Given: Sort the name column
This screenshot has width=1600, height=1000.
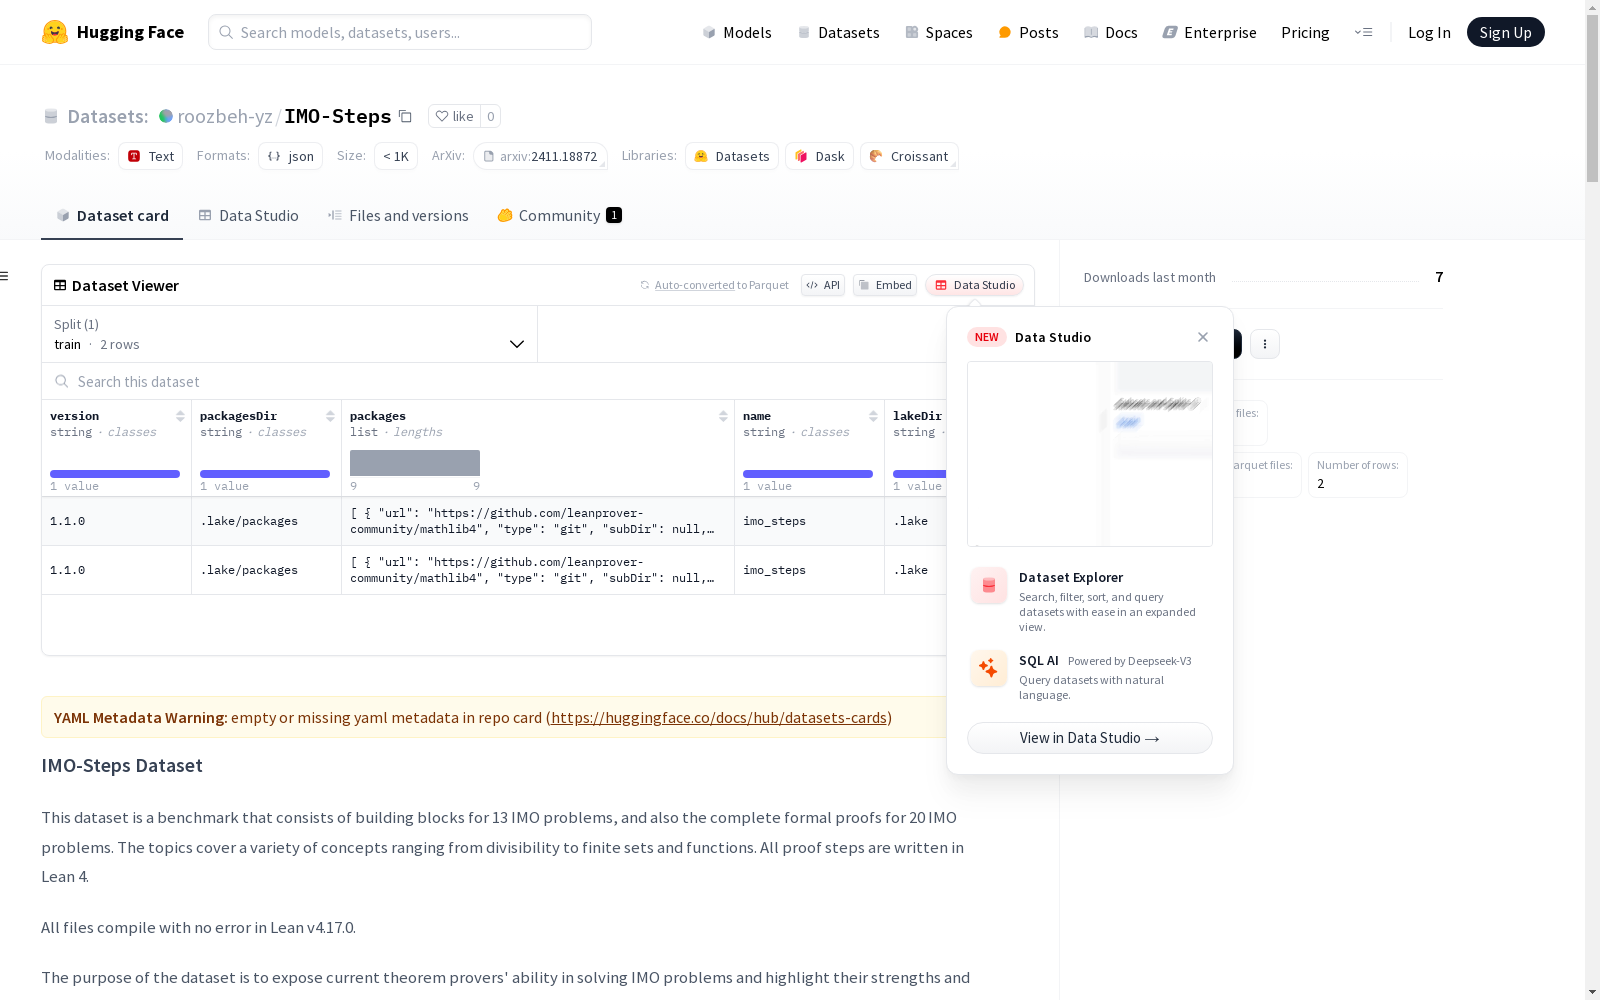Looking at the screenshot, I should pyautogui.click(x=873, y=416).
